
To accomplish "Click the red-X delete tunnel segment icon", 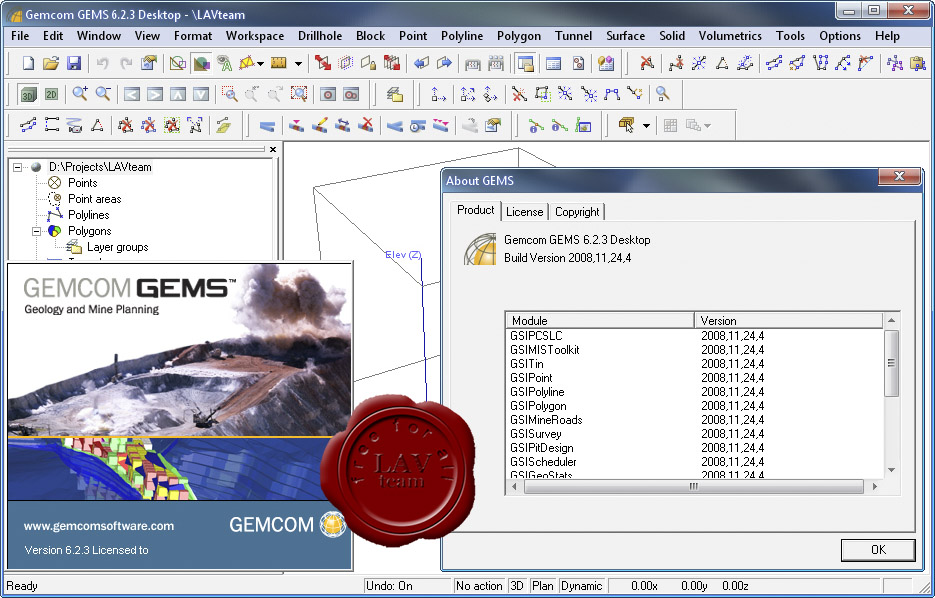I will 366,125.
